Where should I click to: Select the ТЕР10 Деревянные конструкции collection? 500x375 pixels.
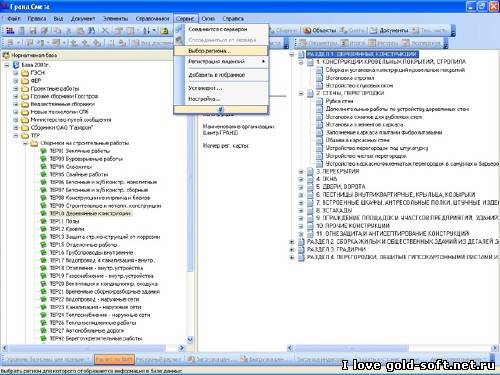90,213
